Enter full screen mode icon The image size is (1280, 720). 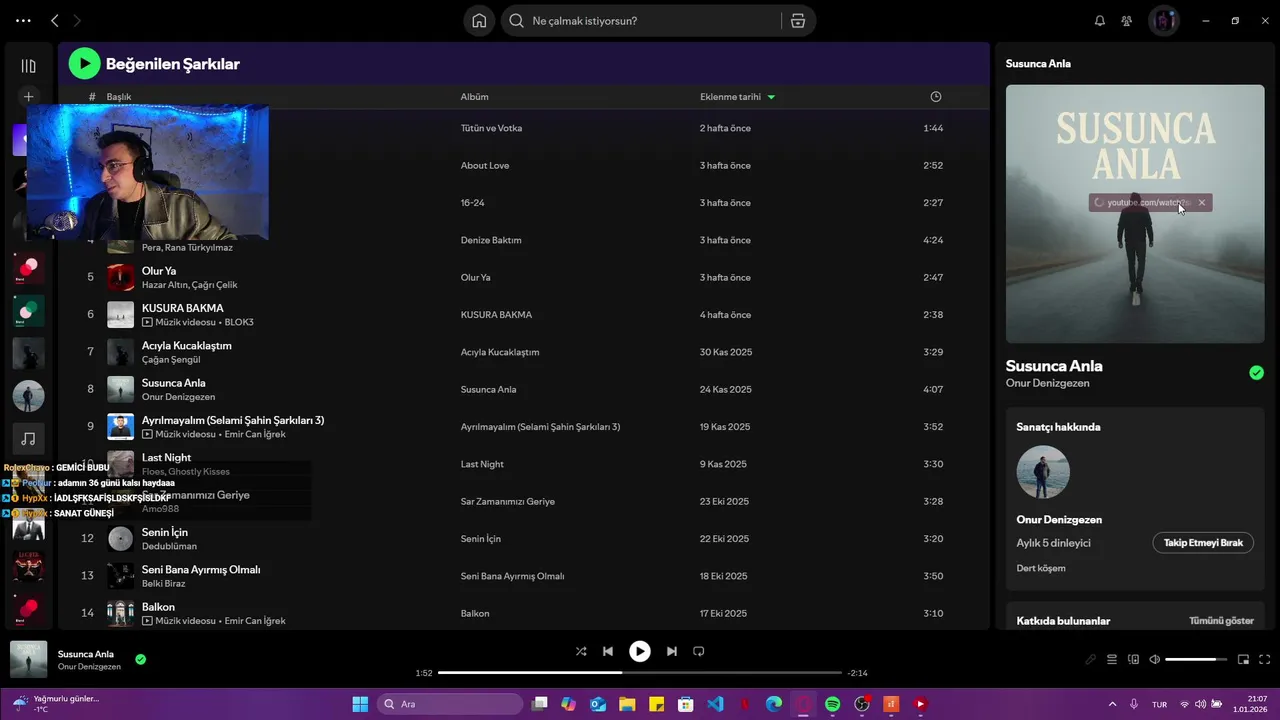(x=1265, y=659)
